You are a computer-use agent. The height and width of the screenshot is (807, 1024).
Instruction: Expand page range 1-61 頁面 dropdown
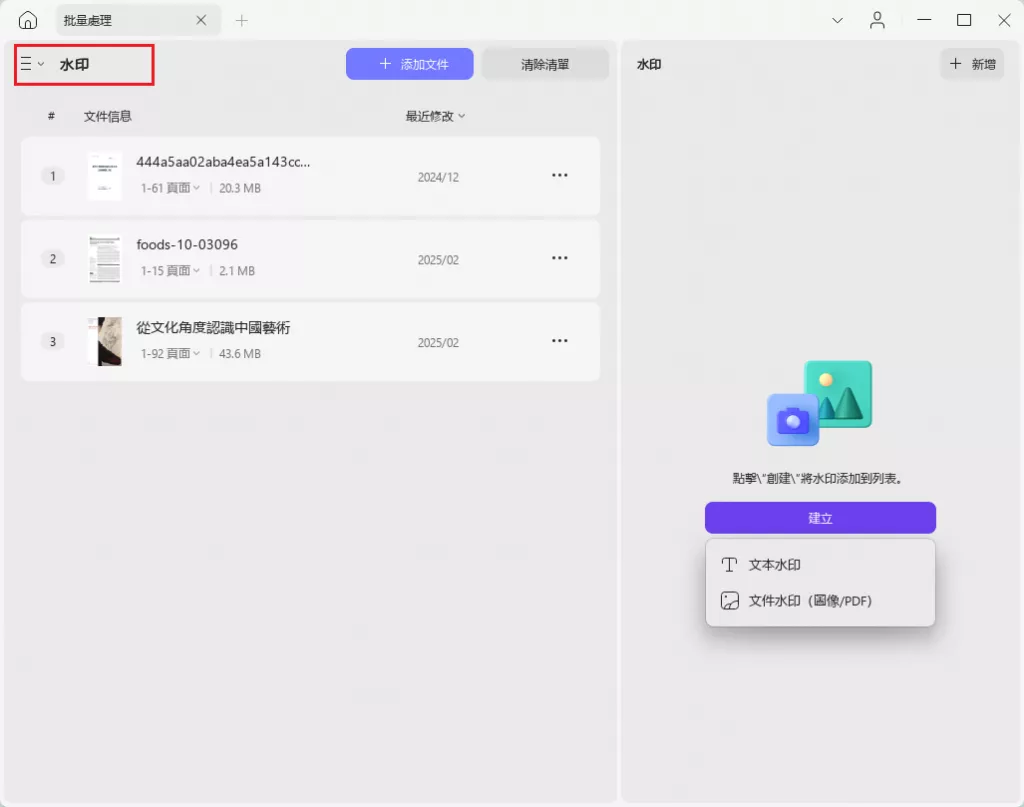(170, 188)
